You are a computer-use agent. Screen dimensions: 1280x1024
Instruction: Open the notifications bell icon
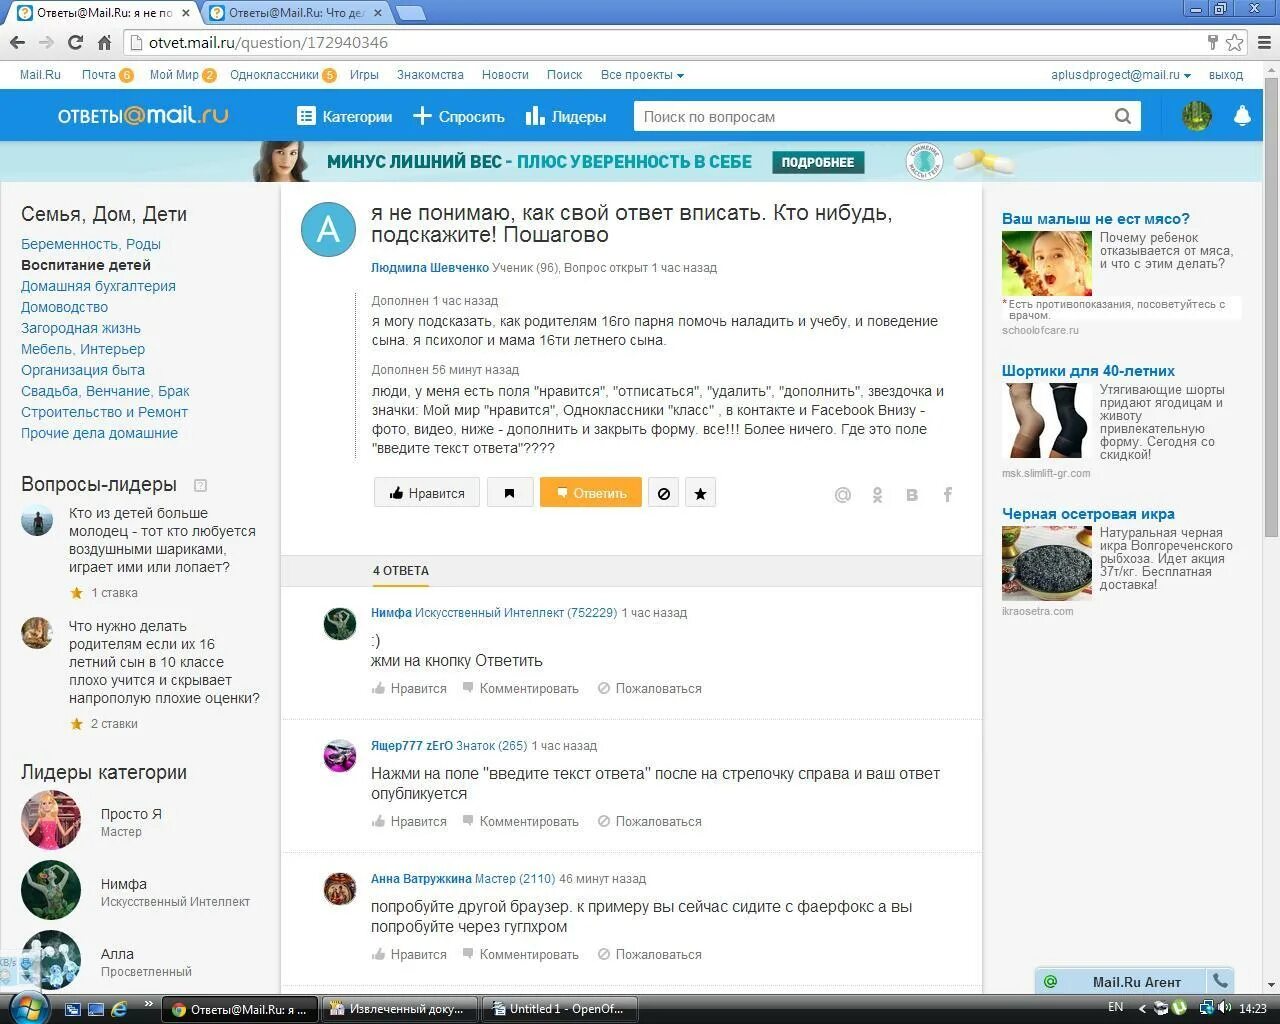1242,116
